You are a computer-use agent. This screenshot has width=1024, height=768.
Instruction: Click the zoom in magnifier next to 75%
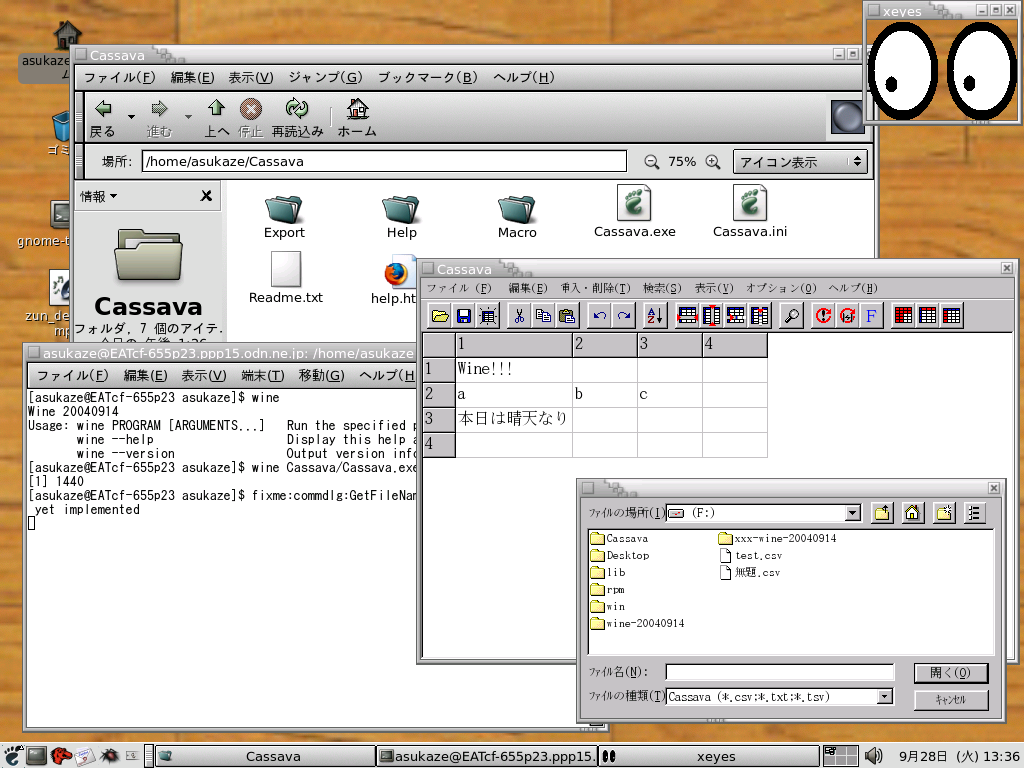(712, 162)
